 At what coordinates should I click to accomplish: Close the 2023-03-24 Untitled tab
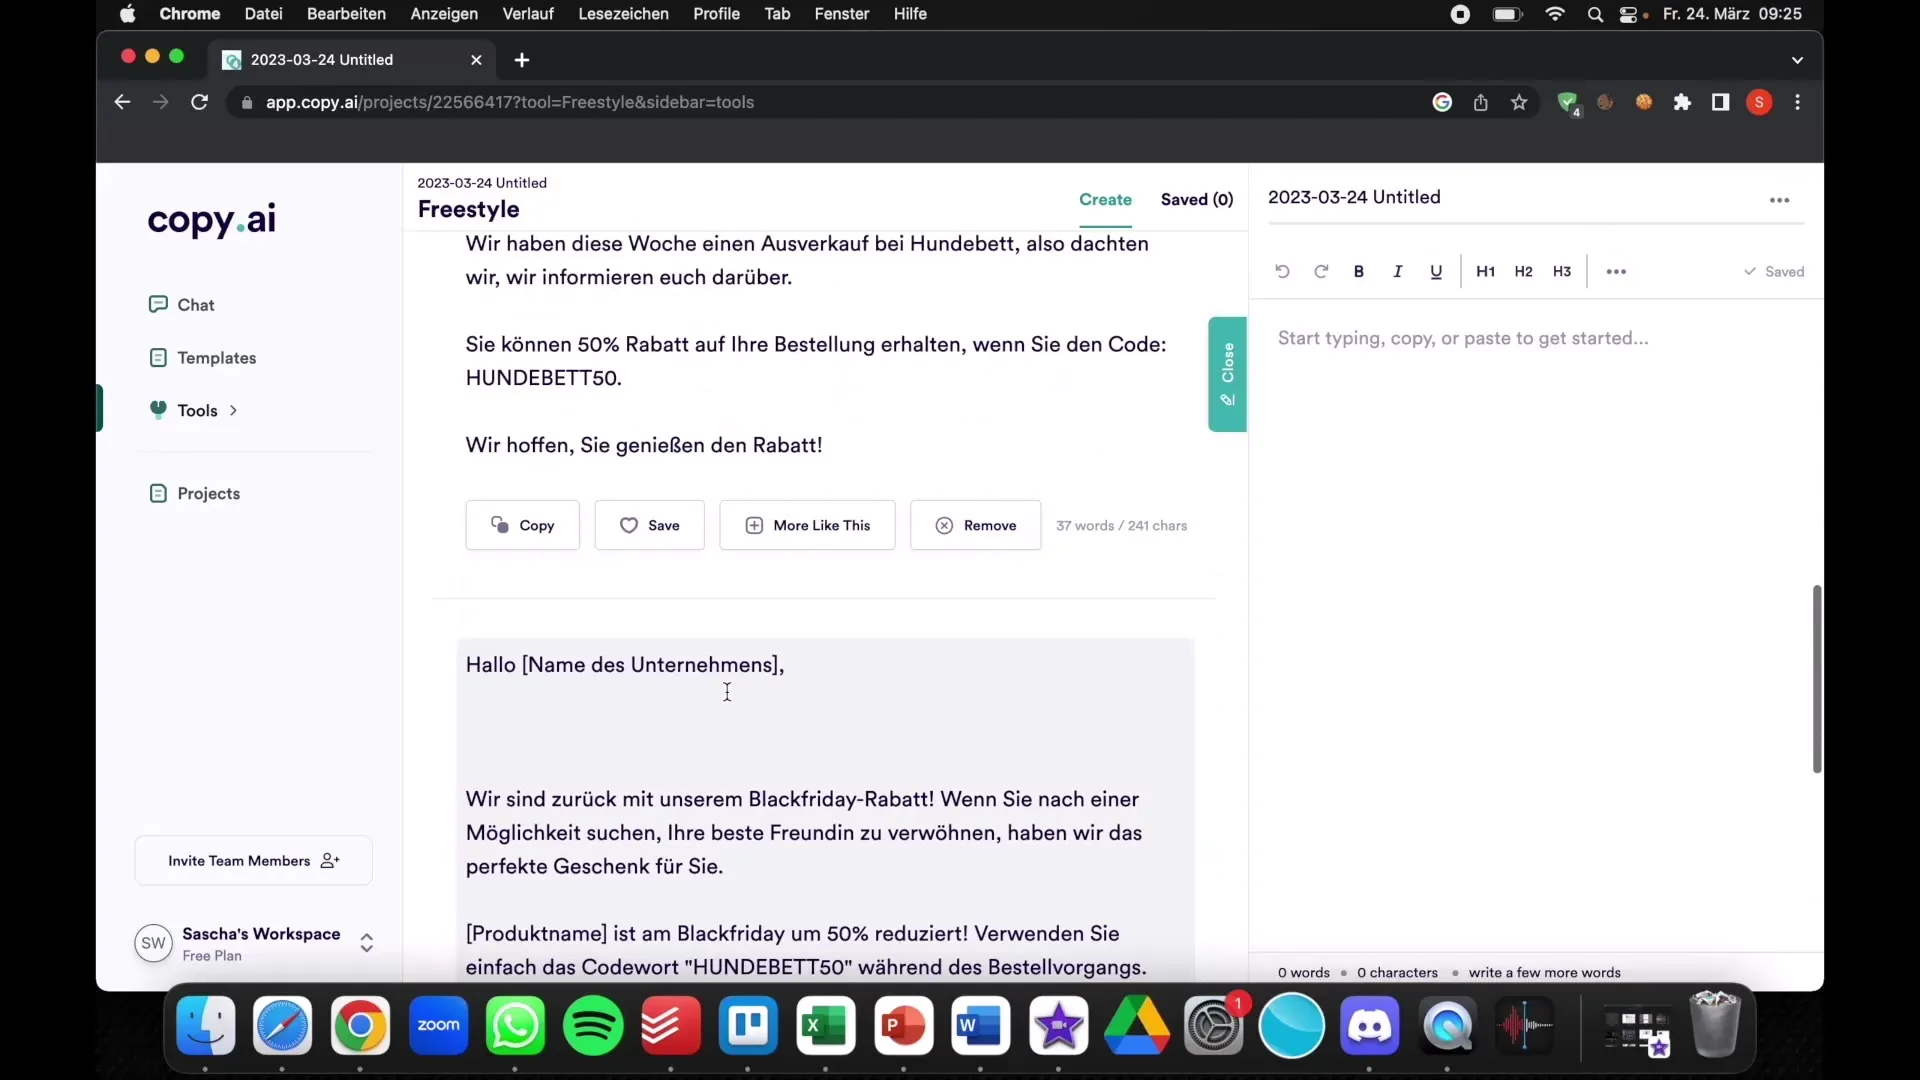(x=476, y=60)
